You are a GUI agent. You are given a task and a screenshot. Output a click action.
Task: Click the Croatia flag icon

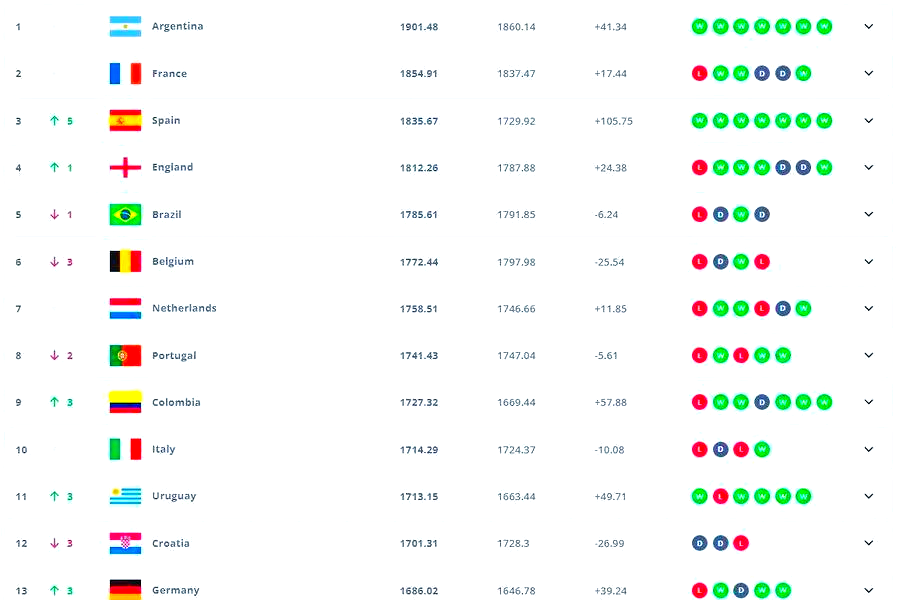(125, 544)
